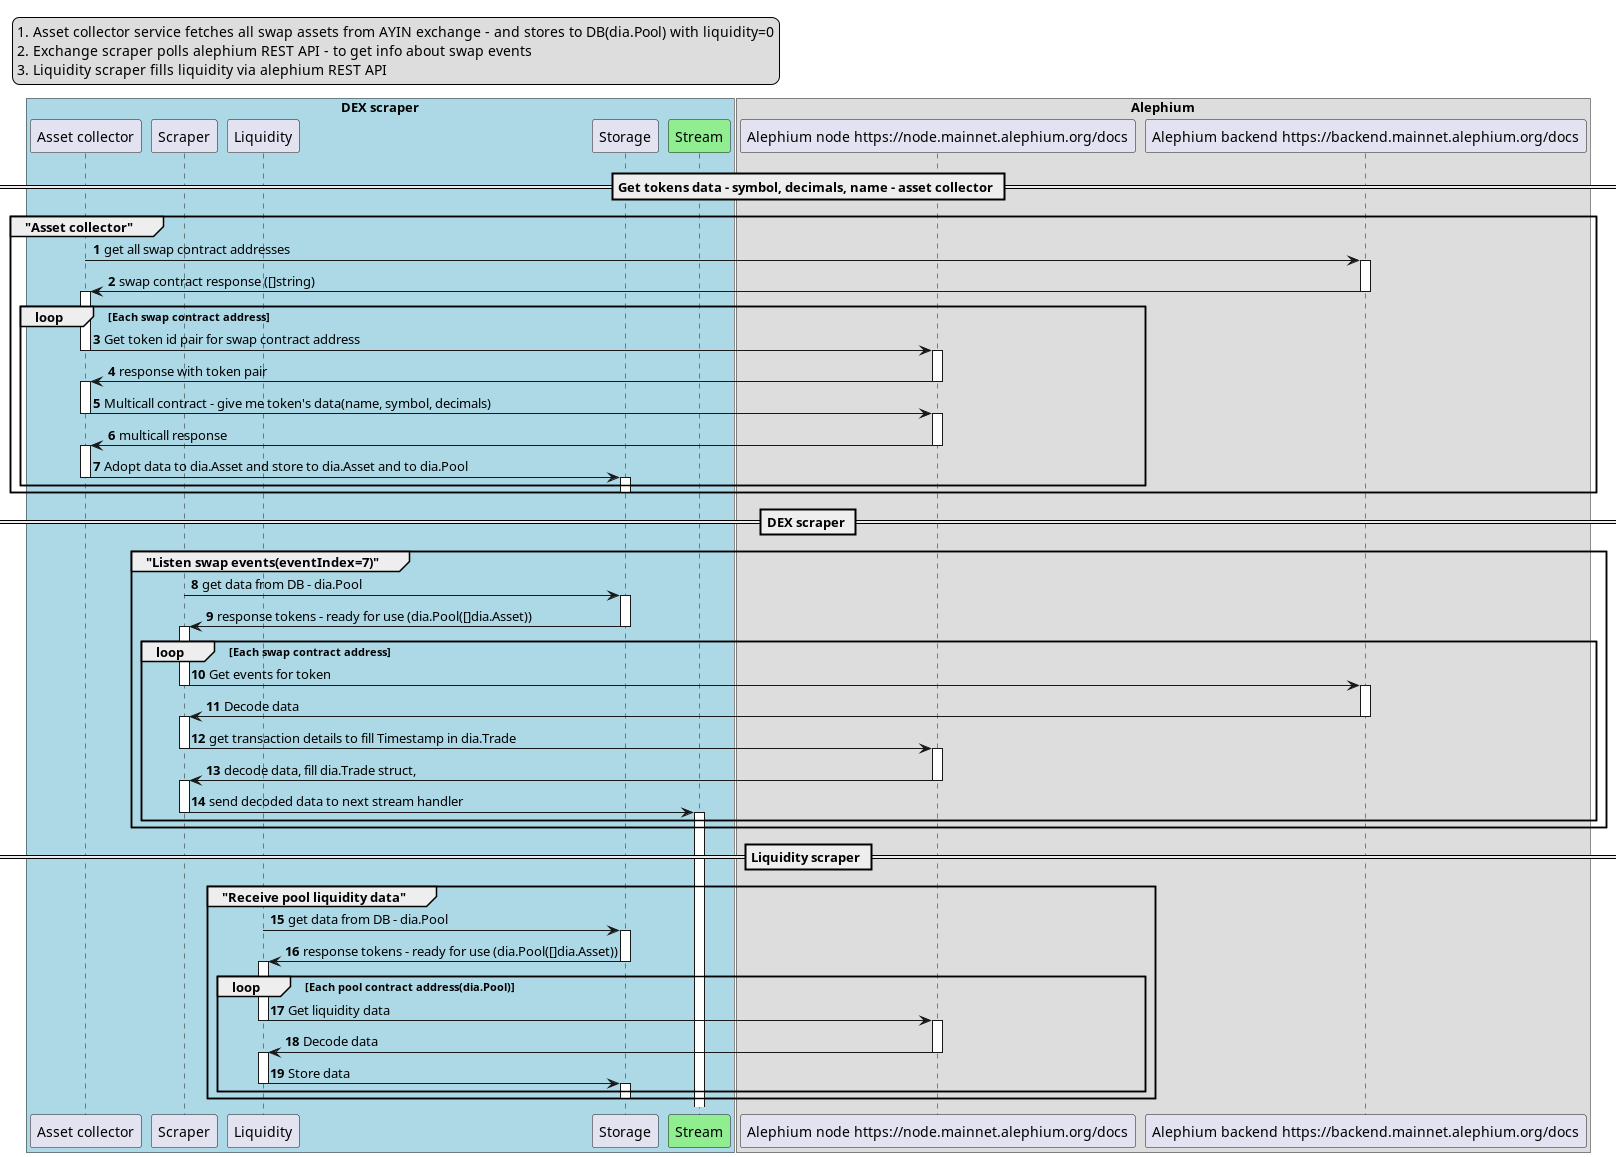This screenshot has width=1622, height=1157.
Task: Click the top Asset collector participant box
Action: click(x=85, y=137)
